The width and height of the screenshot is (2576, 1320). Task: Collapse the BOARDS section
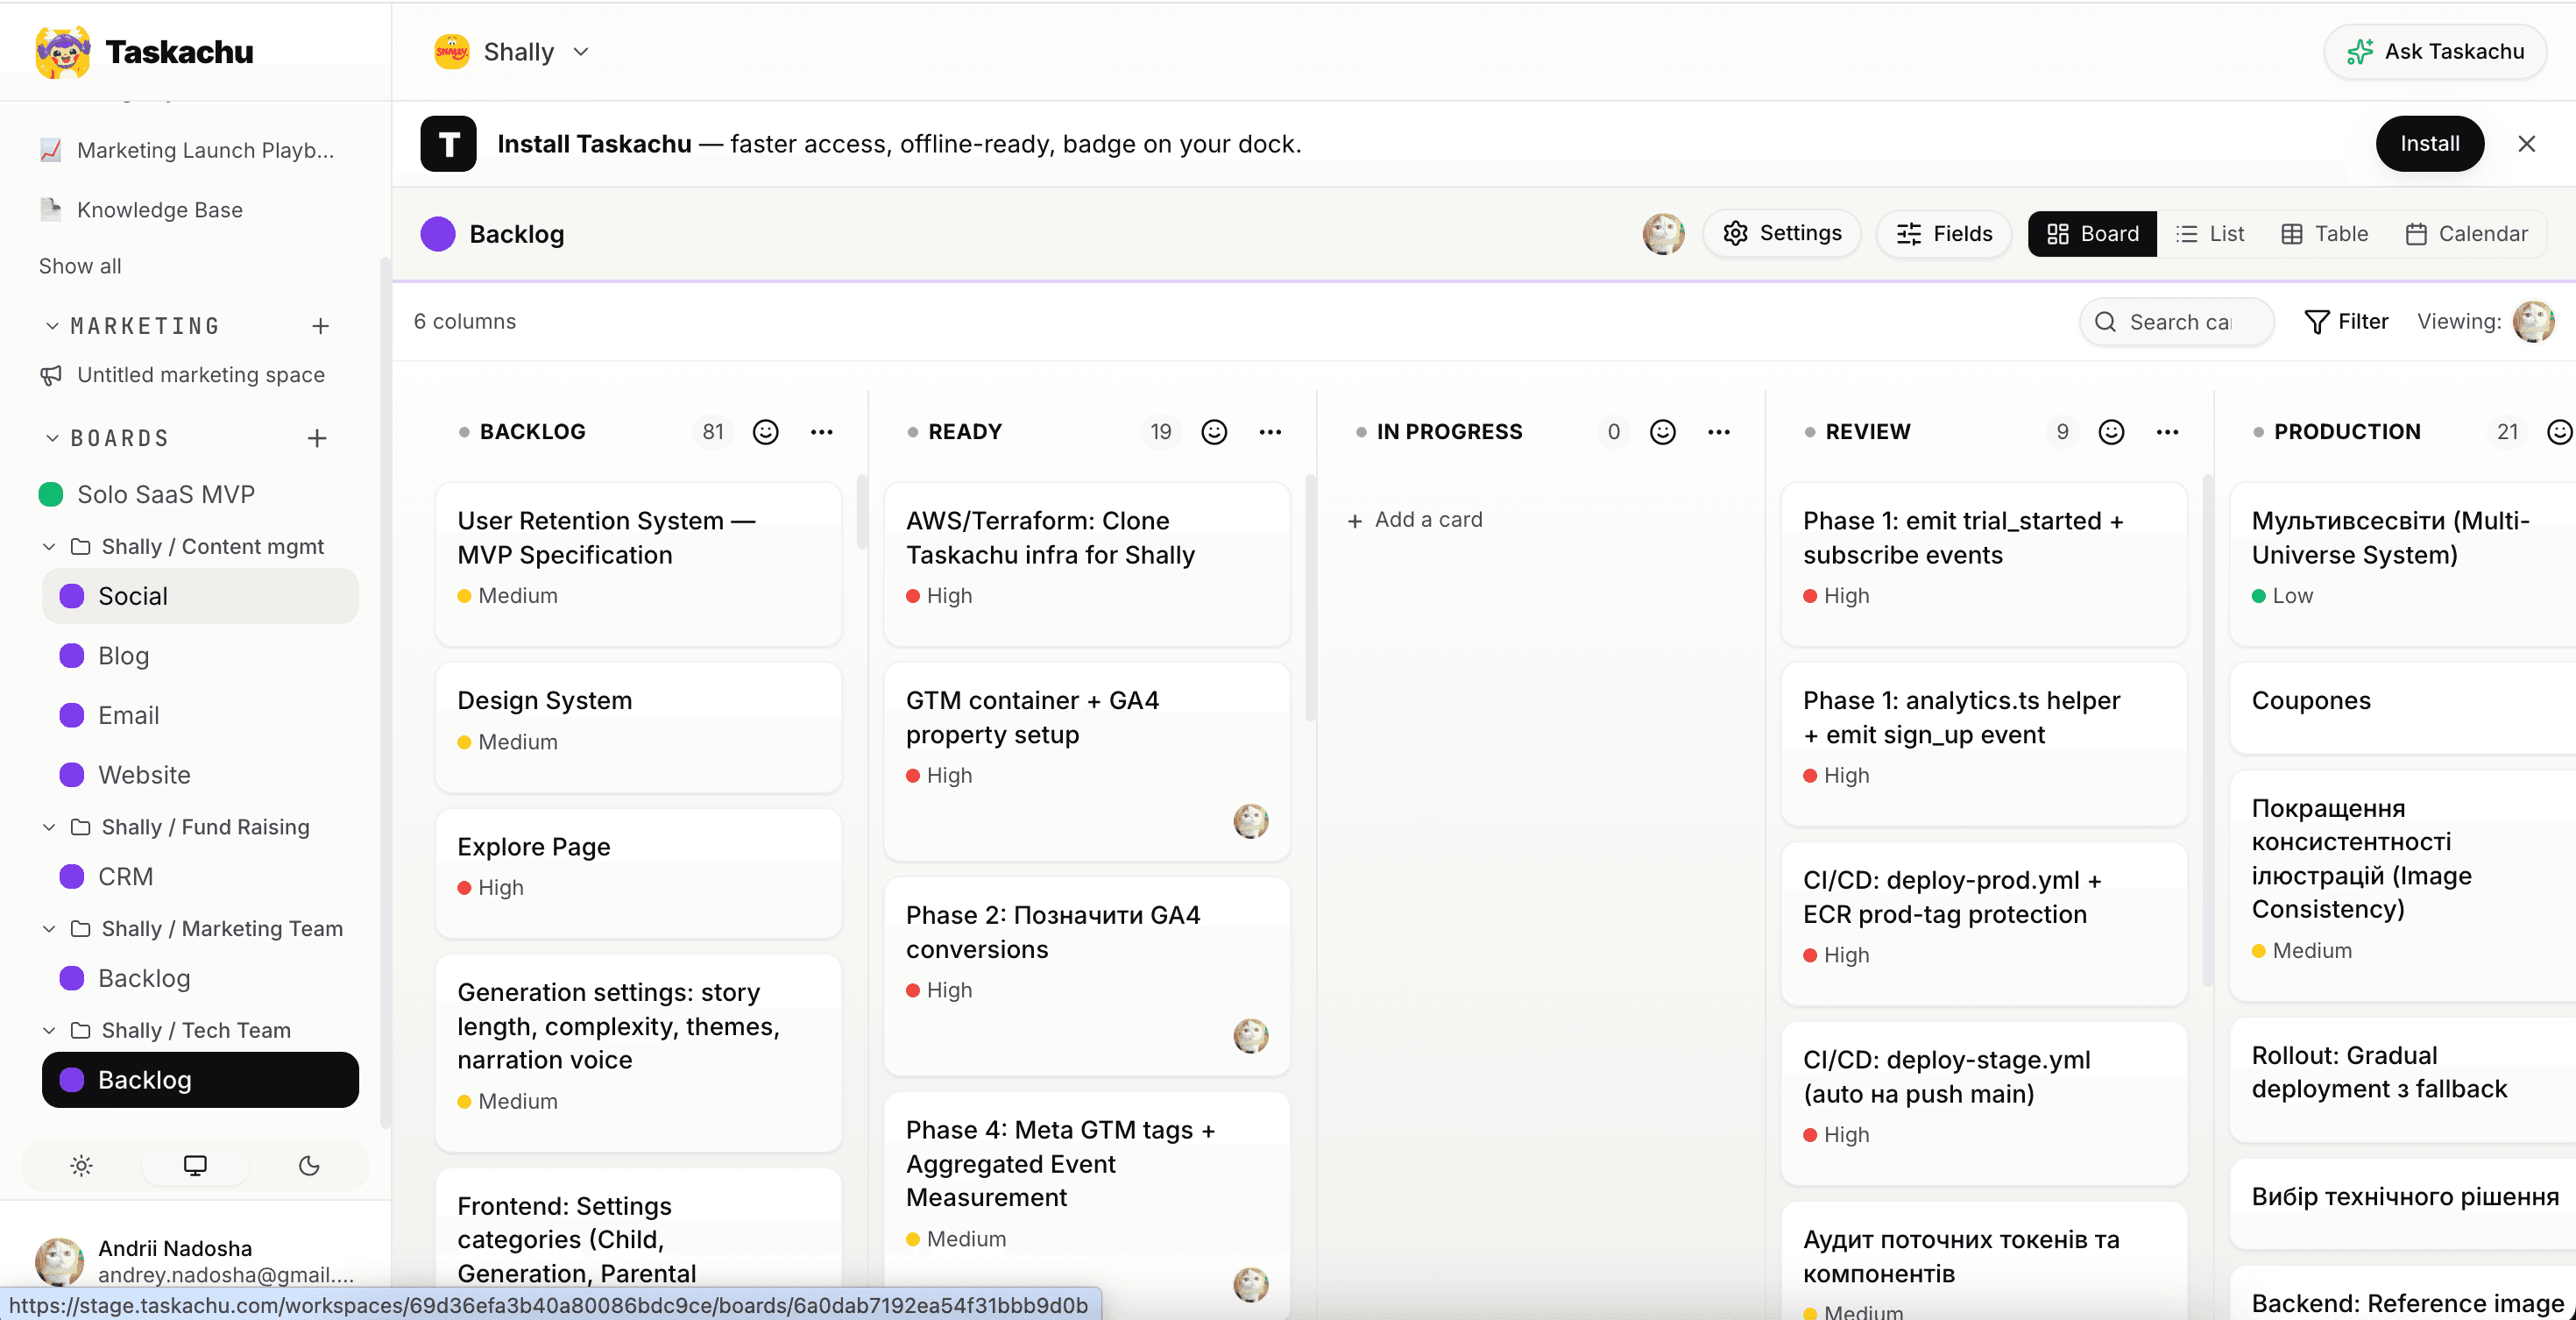point(53,438)
